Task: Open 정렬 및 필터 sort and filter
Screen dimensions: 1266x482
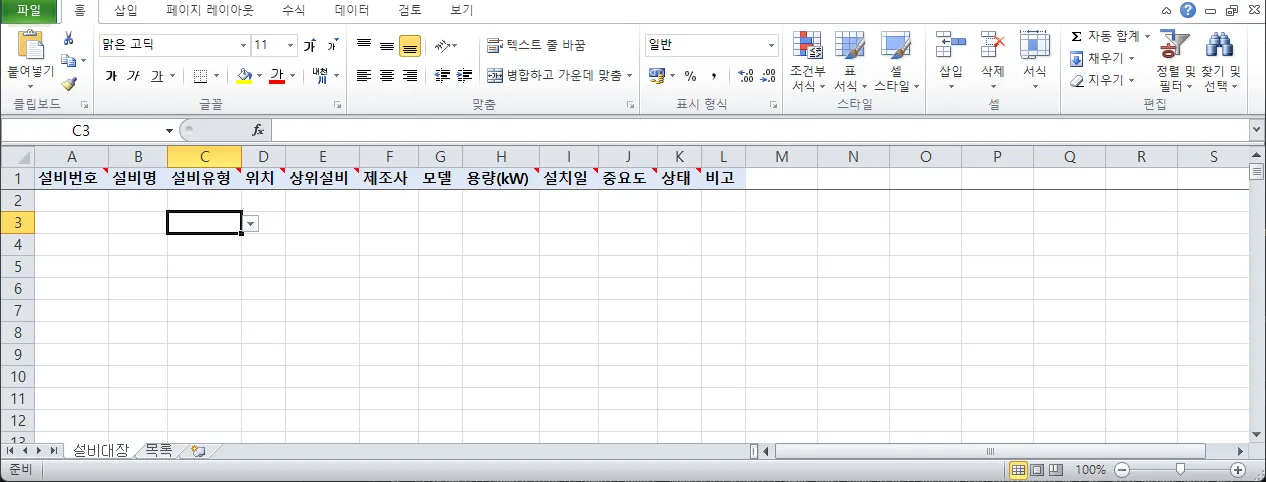Action: (x=1176, y=62)
